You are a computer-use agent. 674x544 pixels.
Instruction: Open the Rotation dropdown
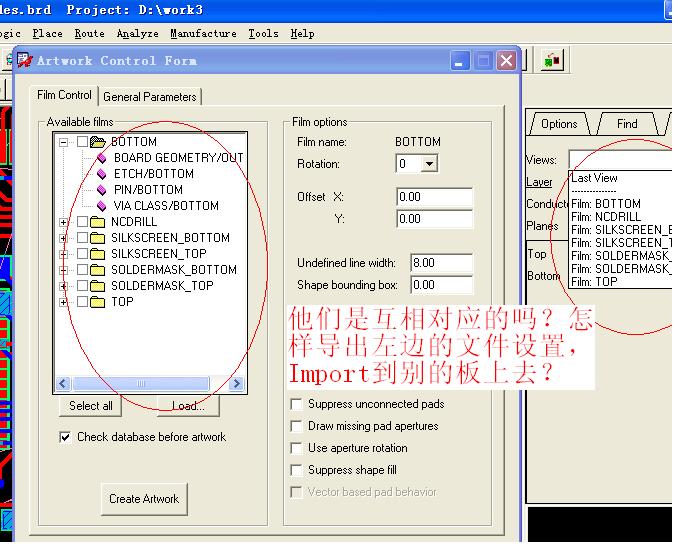tap(429, 164)
